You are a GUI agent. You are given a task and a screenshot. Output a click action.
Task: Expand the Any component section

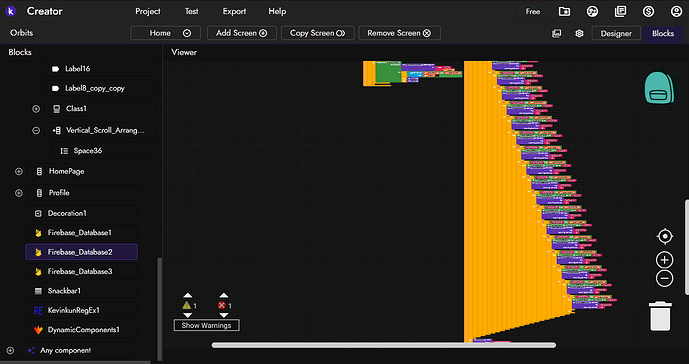click(x=10, y=351)
